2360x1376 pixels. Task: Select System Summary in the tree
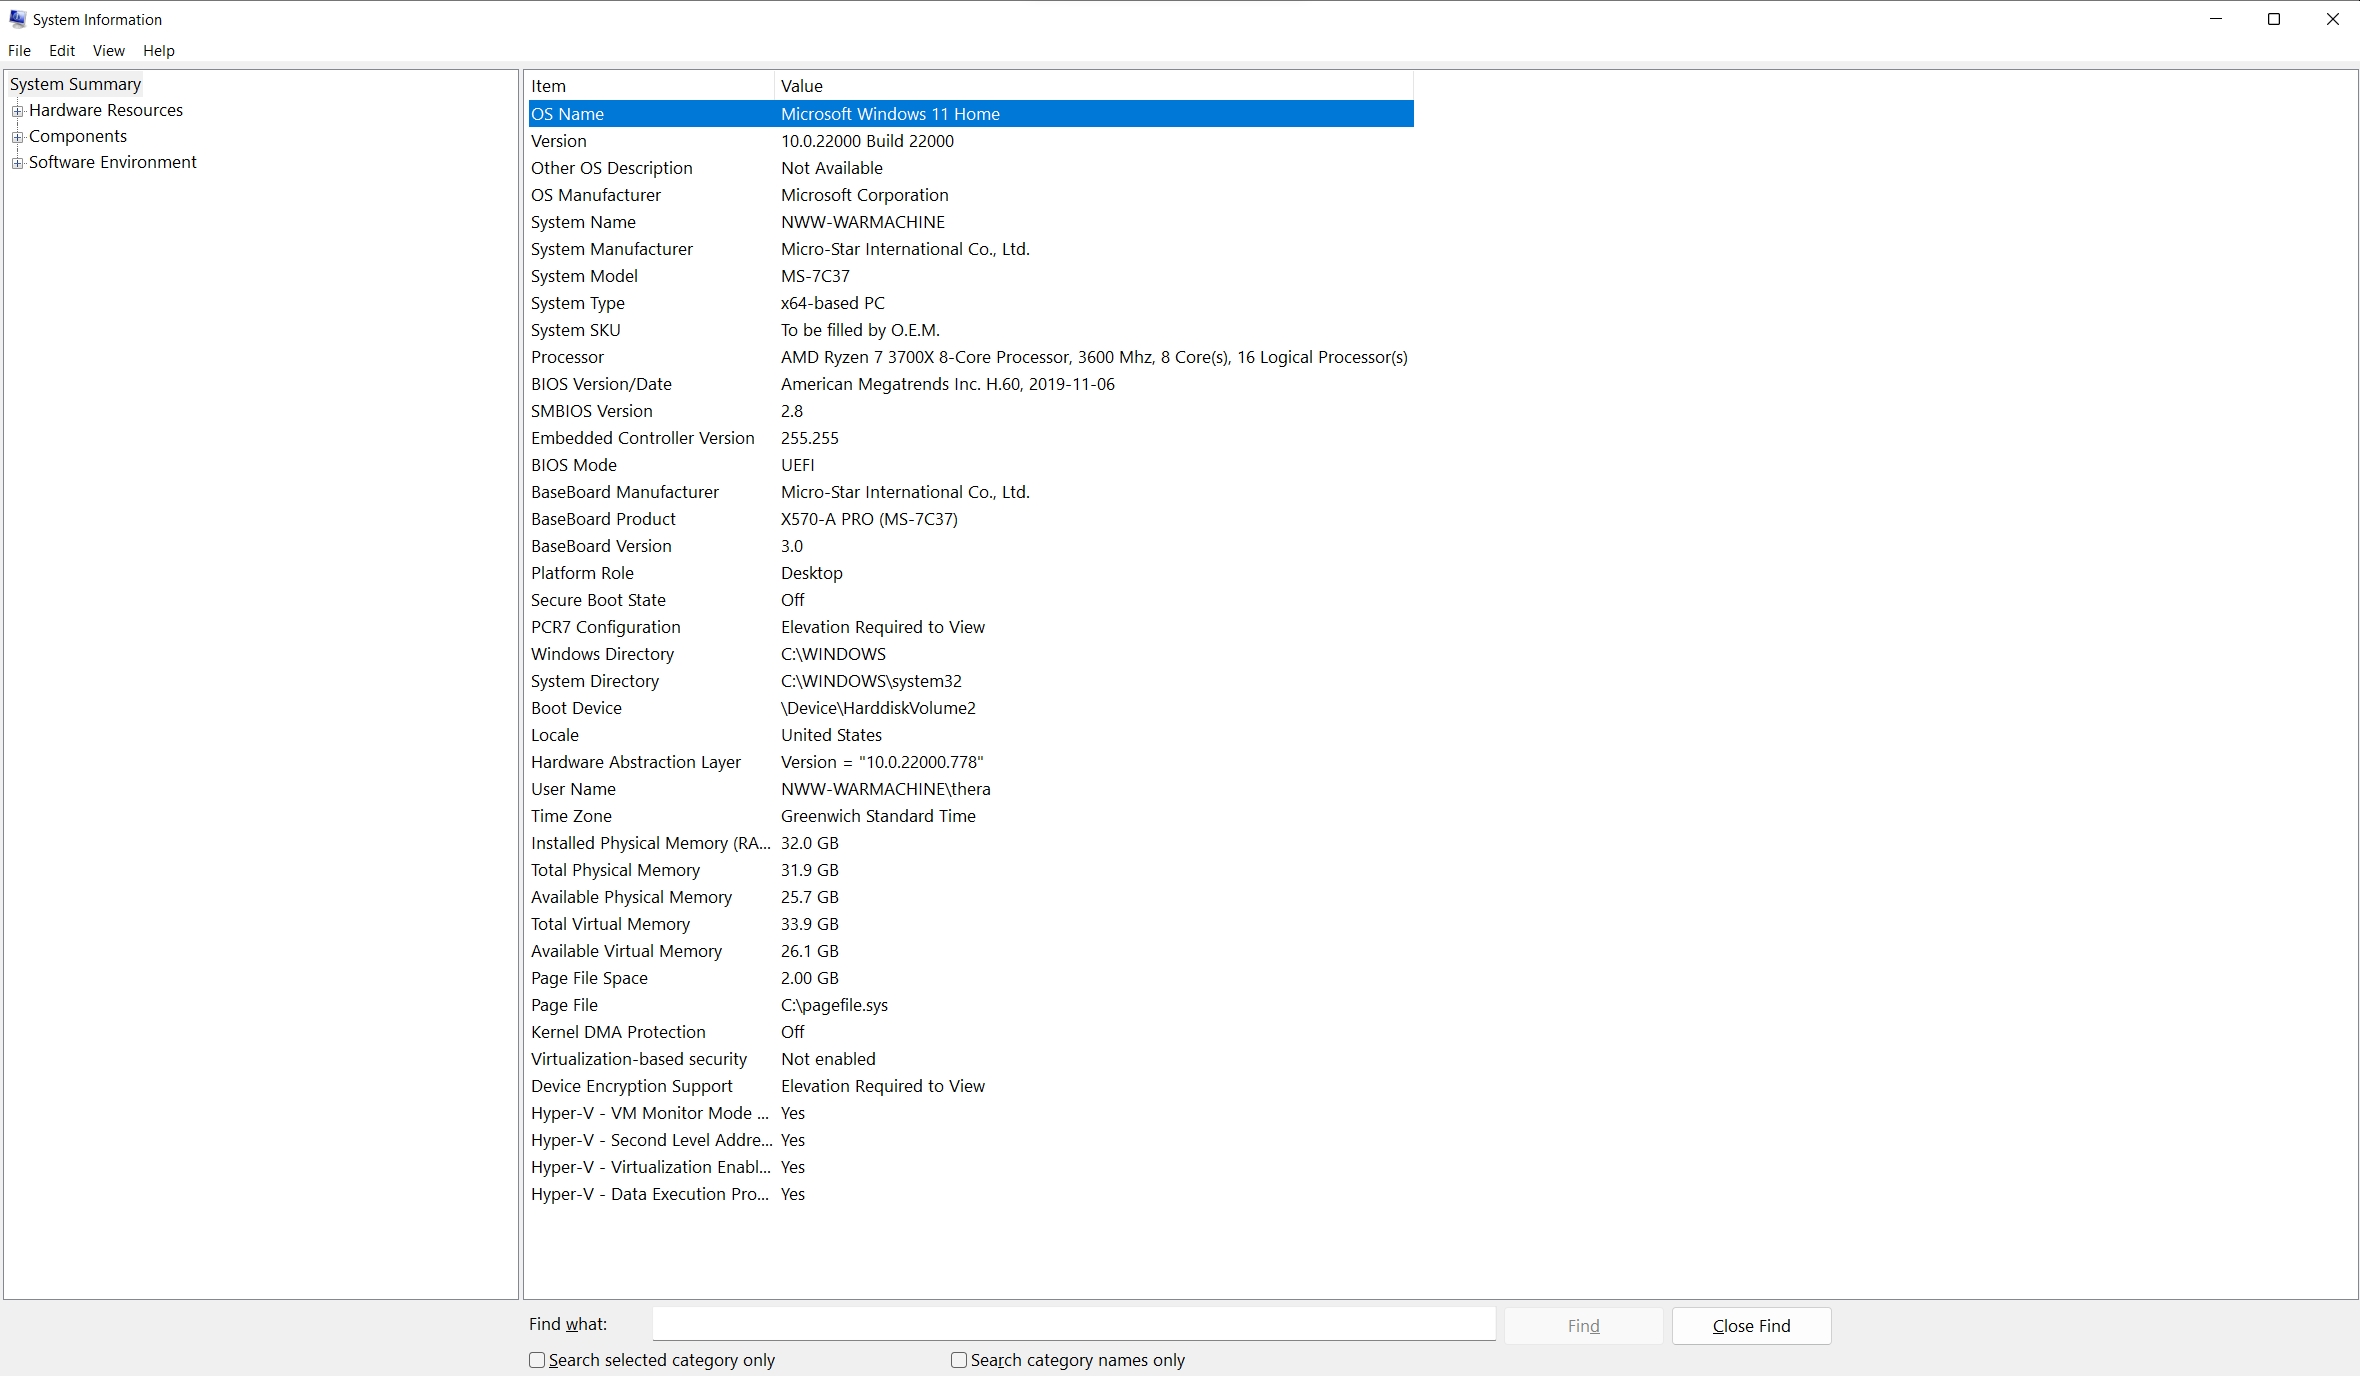(75, 84)
